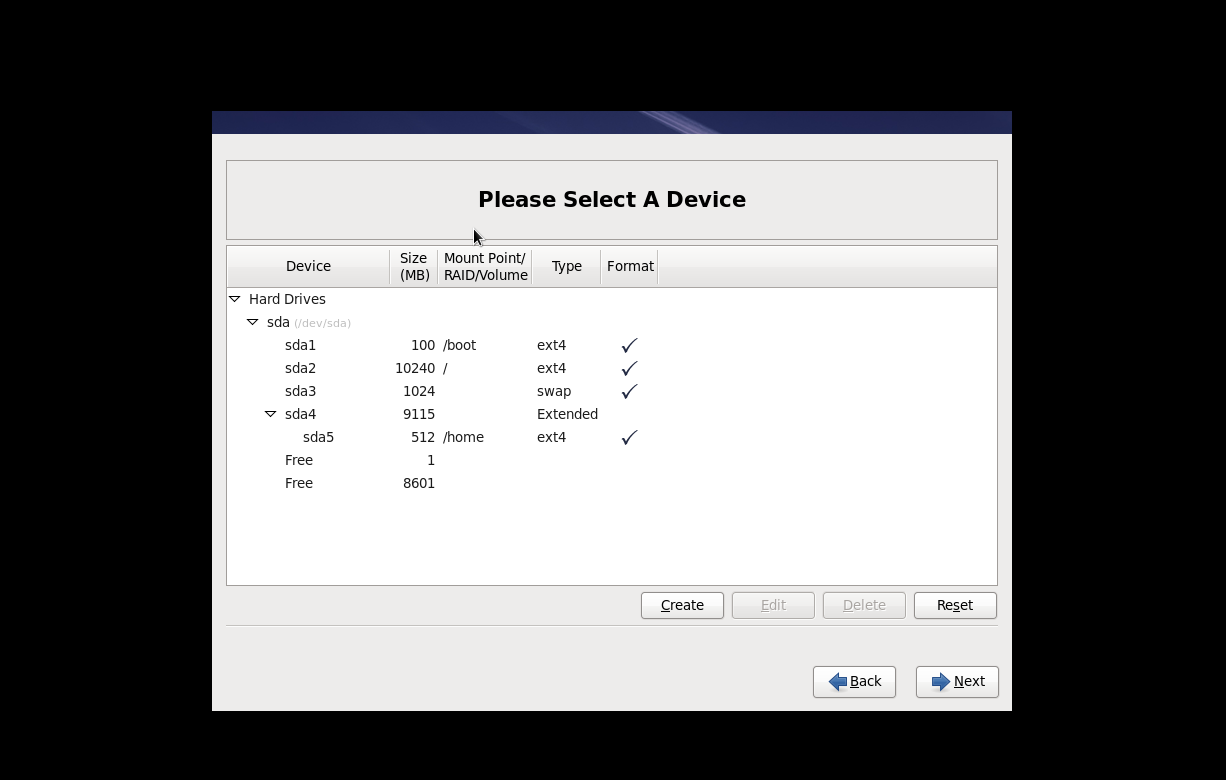Image resolution: width=1226 pixels, height=780 pixels.
Task: Go Back to the previous step
Action: [854, 681]
